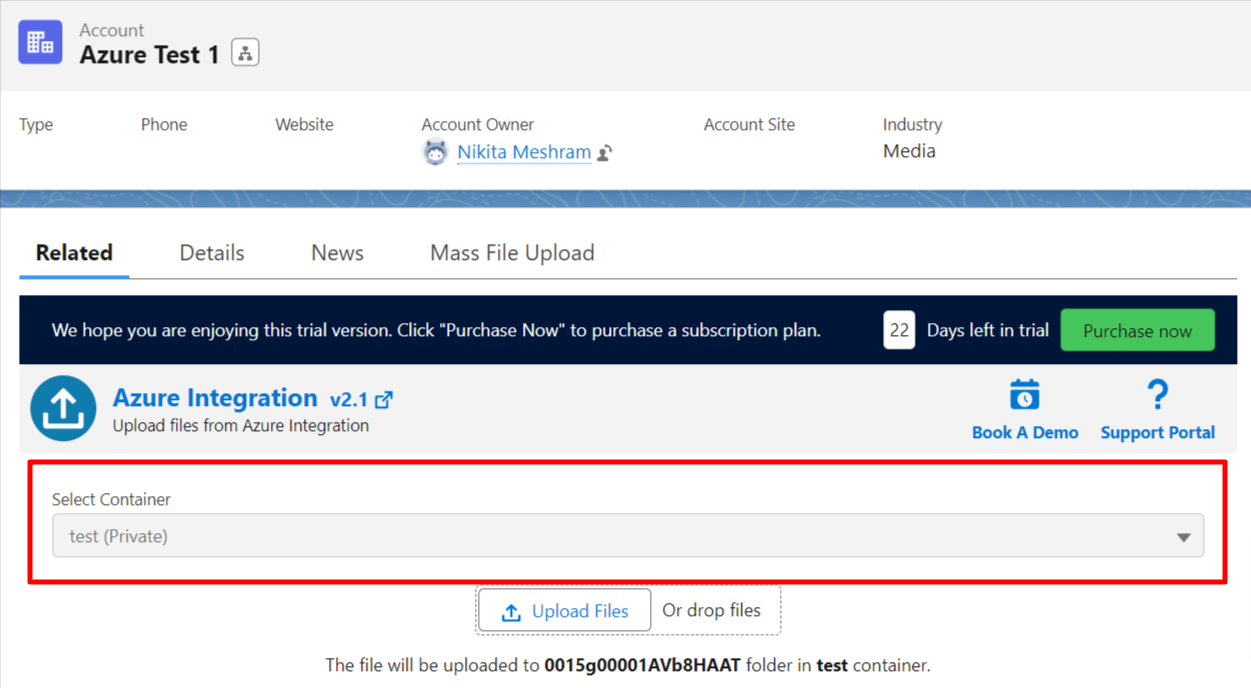Click the Select Container label
The width and height of the screenshot is (1251, 688).
click(x=111, y=499)
